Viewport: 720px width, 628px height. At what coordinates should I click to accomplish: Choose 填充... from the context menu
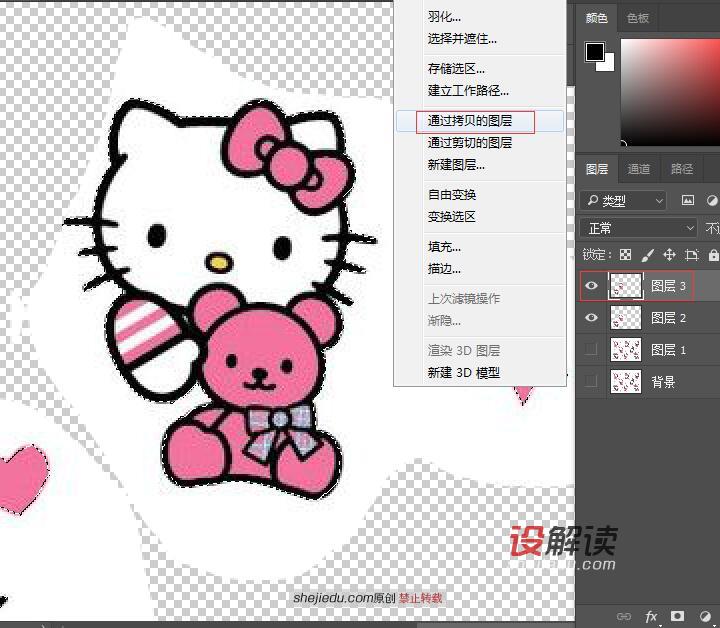point(444,247)
